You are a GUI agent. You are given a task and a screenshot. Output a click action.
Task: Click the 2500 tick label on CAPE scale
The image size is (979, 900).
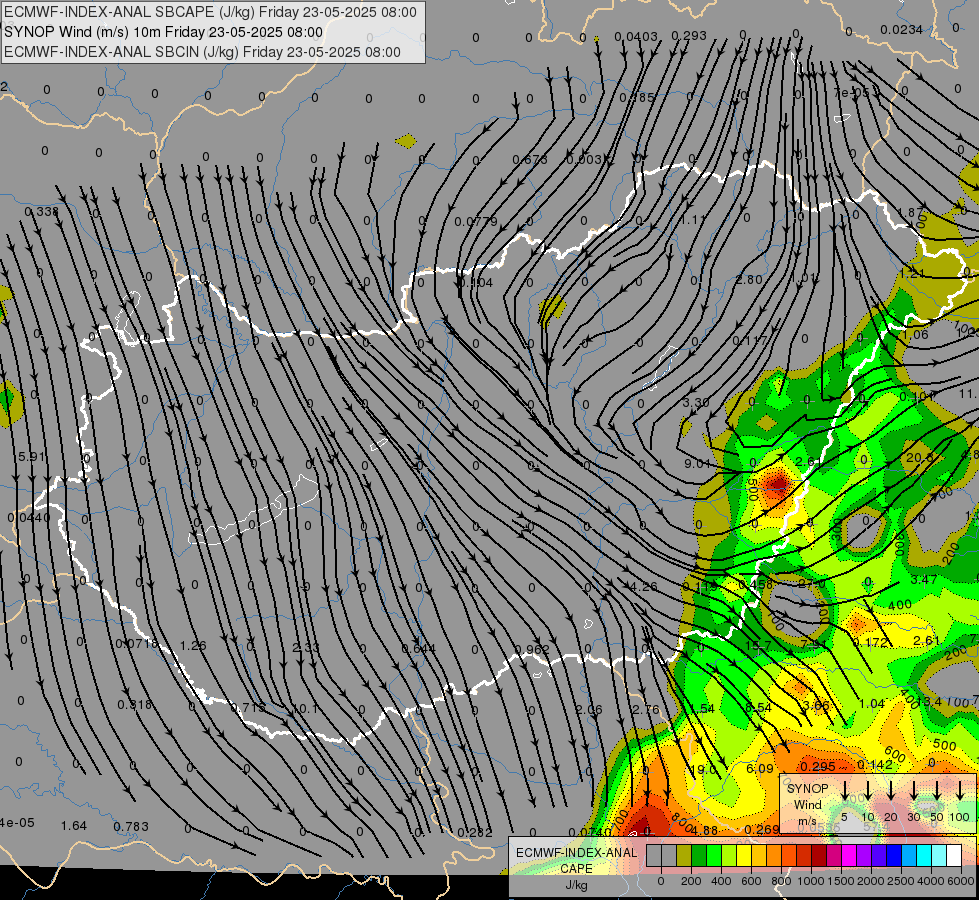point(901,881)
